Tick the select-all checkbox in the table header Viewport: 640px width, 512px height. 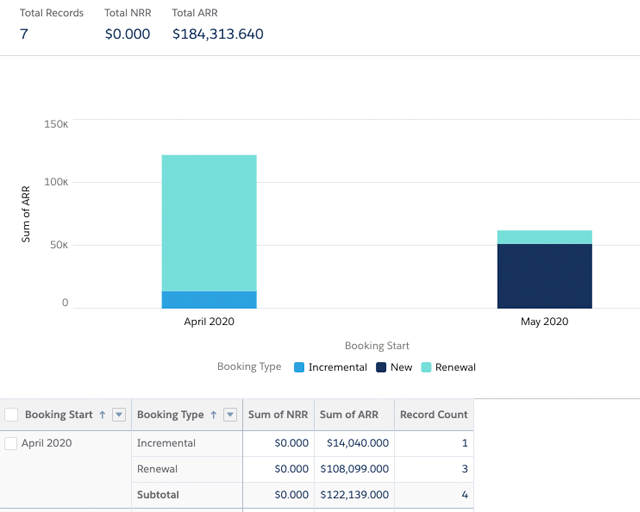point(12,415)
